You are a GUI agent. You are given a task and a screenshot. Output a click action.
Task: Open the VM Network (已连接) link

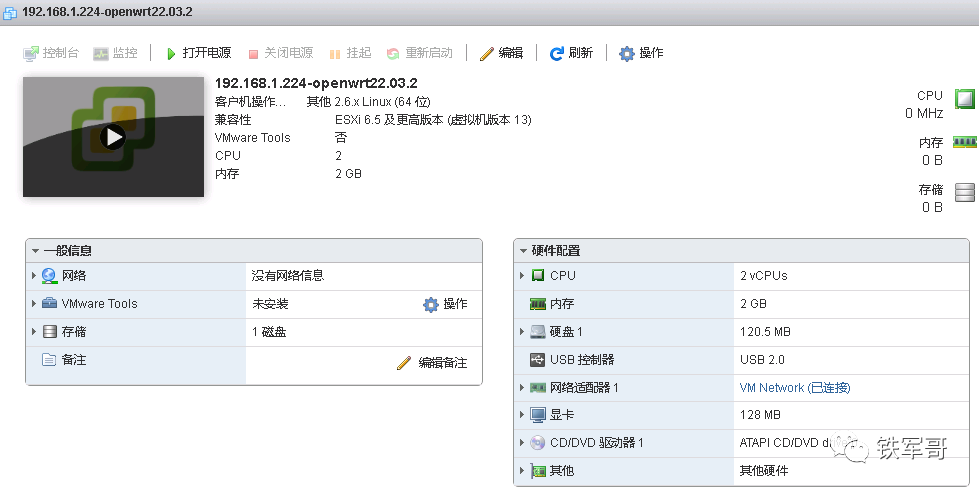click(795, 388)
